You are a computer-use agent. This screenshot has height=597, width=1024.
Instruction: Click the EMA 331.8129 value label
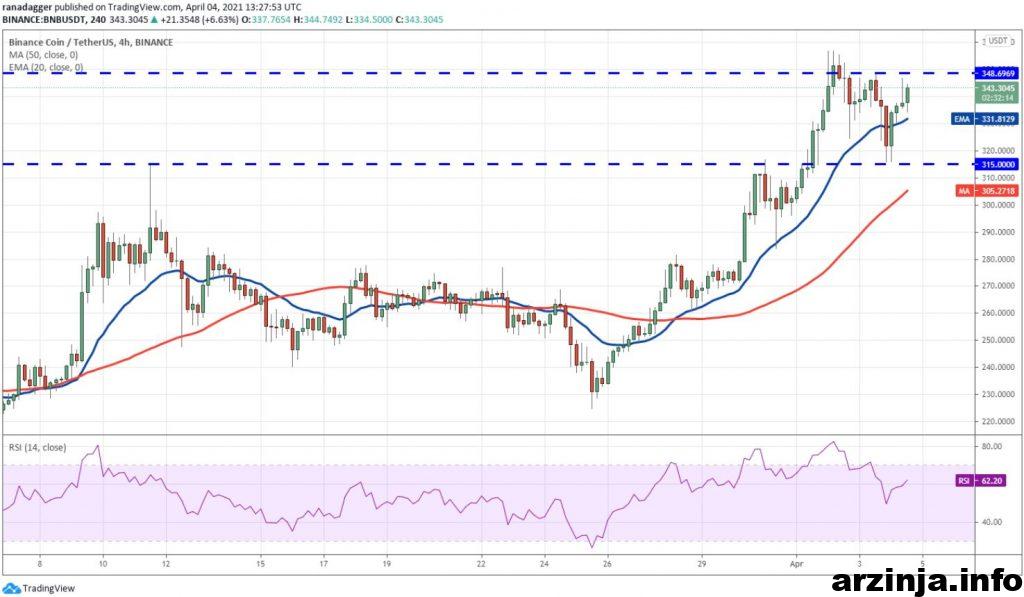(985, 119)
